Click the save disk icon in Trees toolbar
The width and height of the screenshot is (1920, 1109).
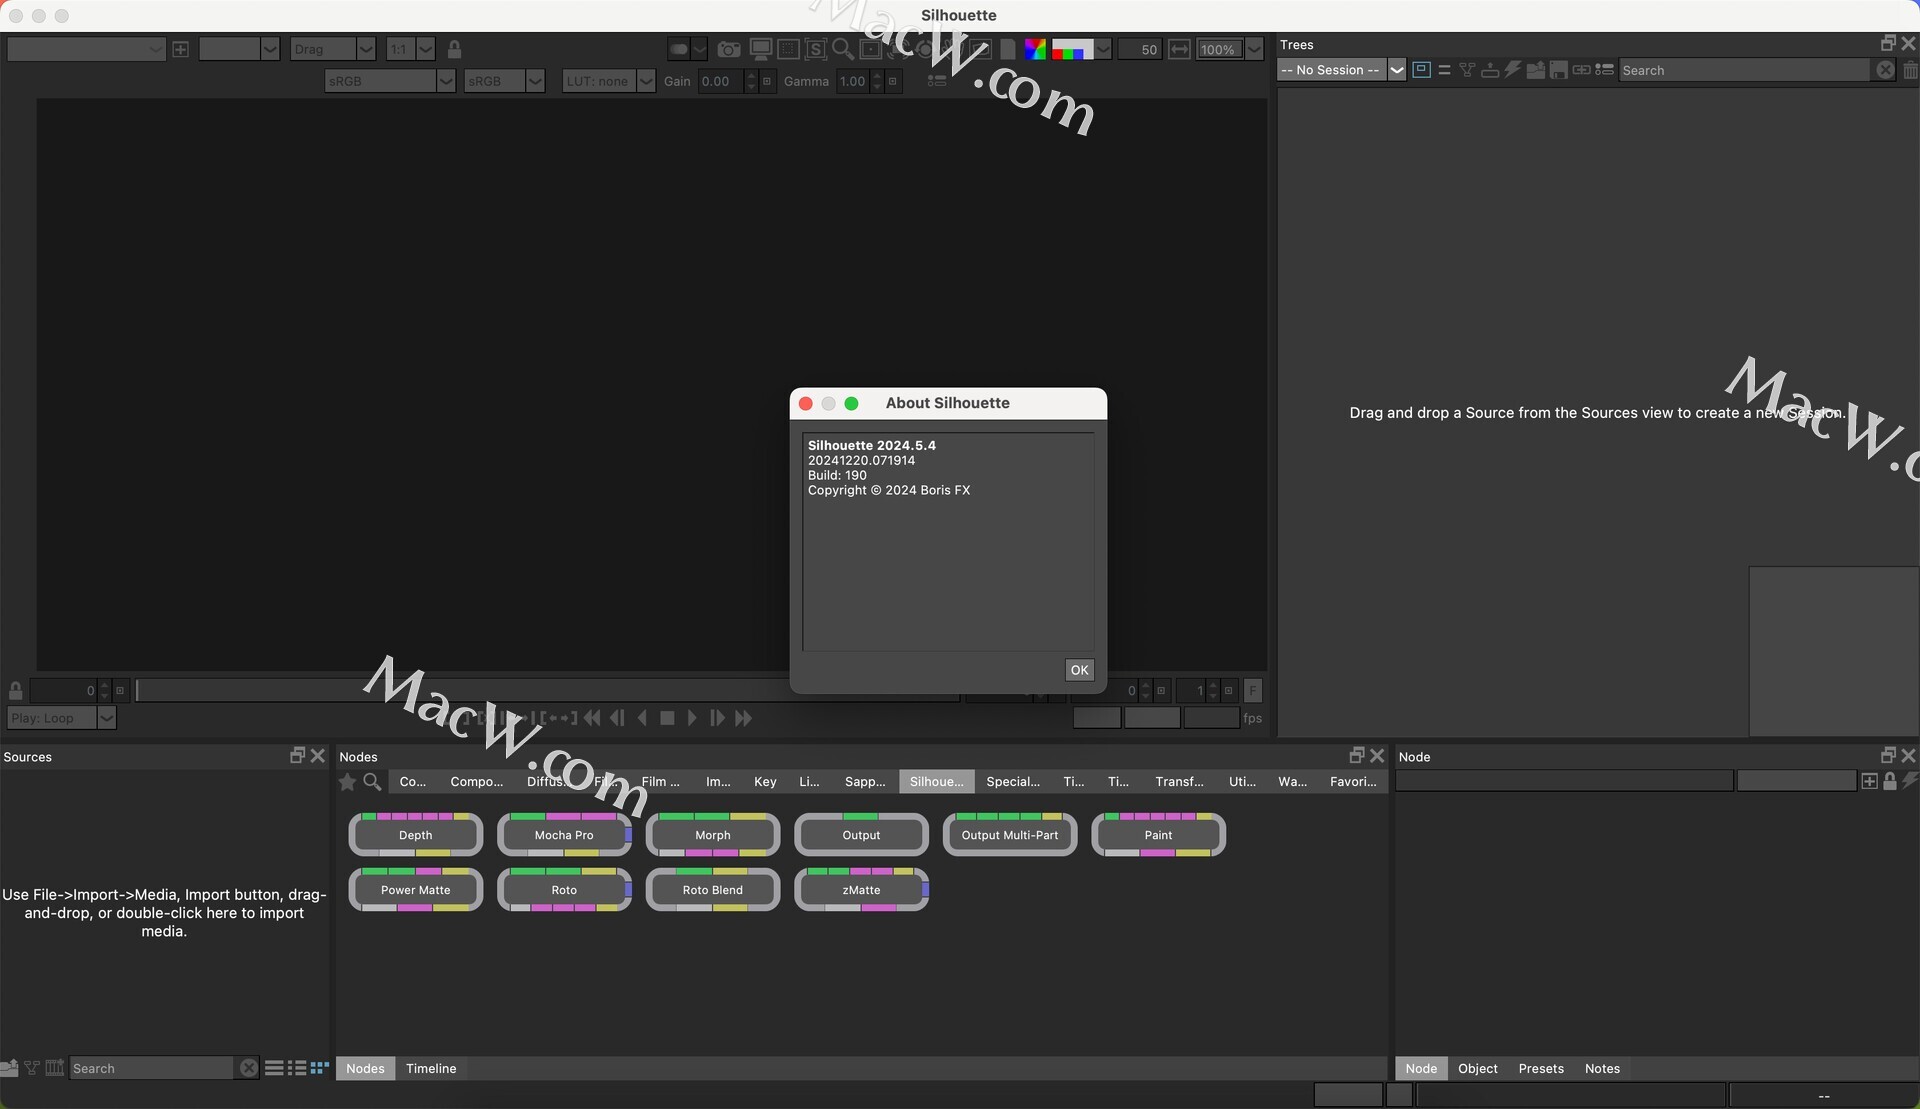point(1559,70)
